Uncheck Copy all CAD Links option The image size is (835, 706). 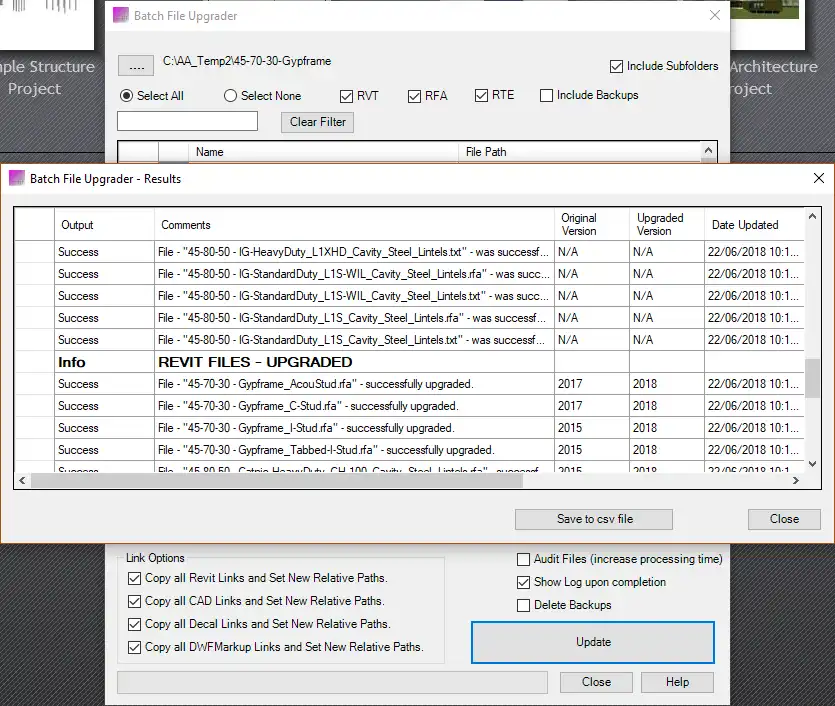(x=134, y=602)
